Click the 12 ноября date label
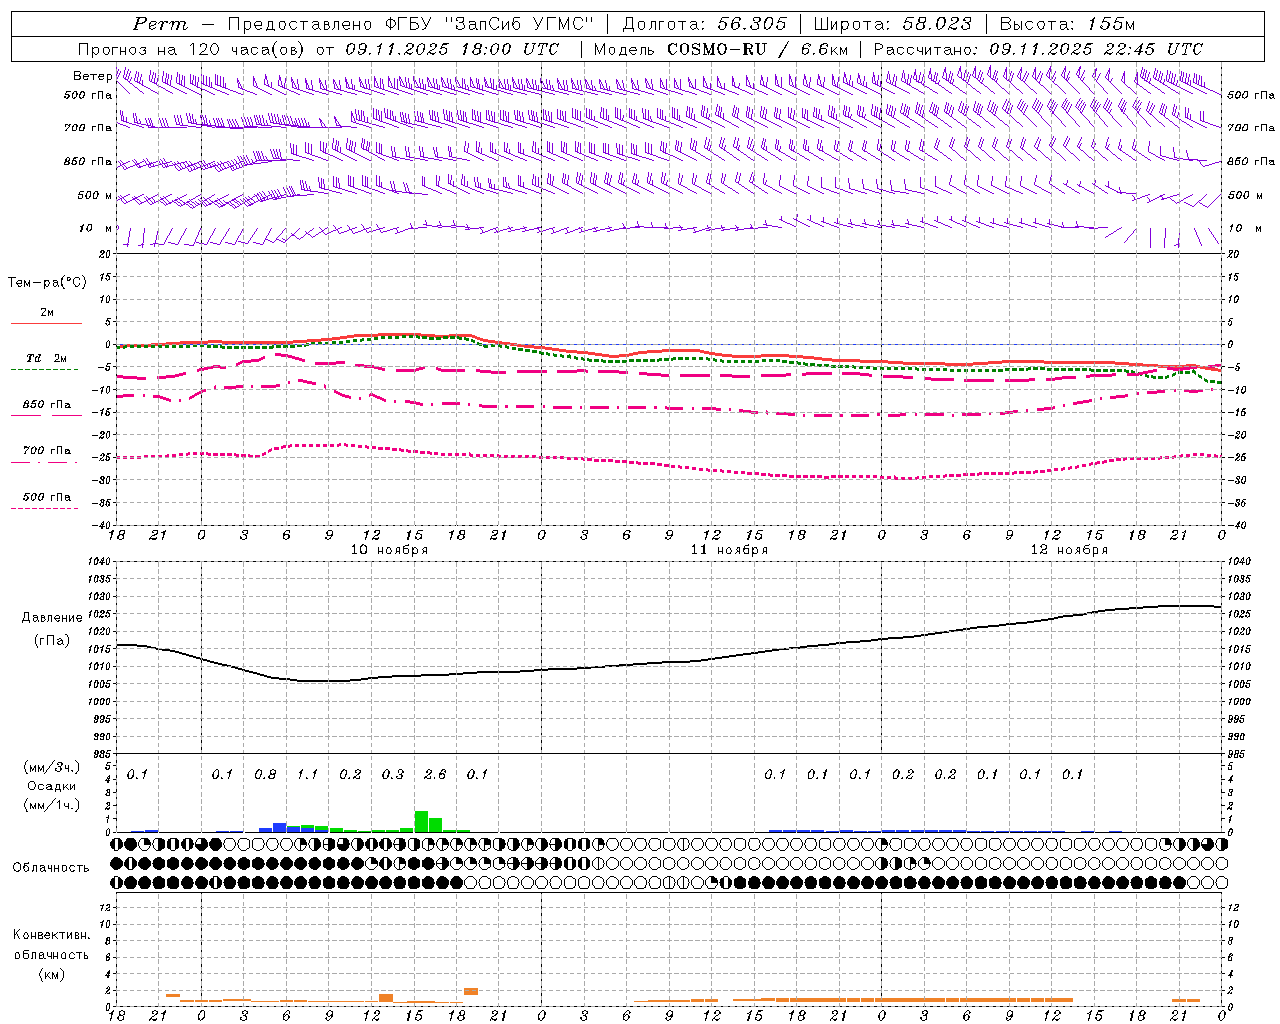 [1069, 549]
